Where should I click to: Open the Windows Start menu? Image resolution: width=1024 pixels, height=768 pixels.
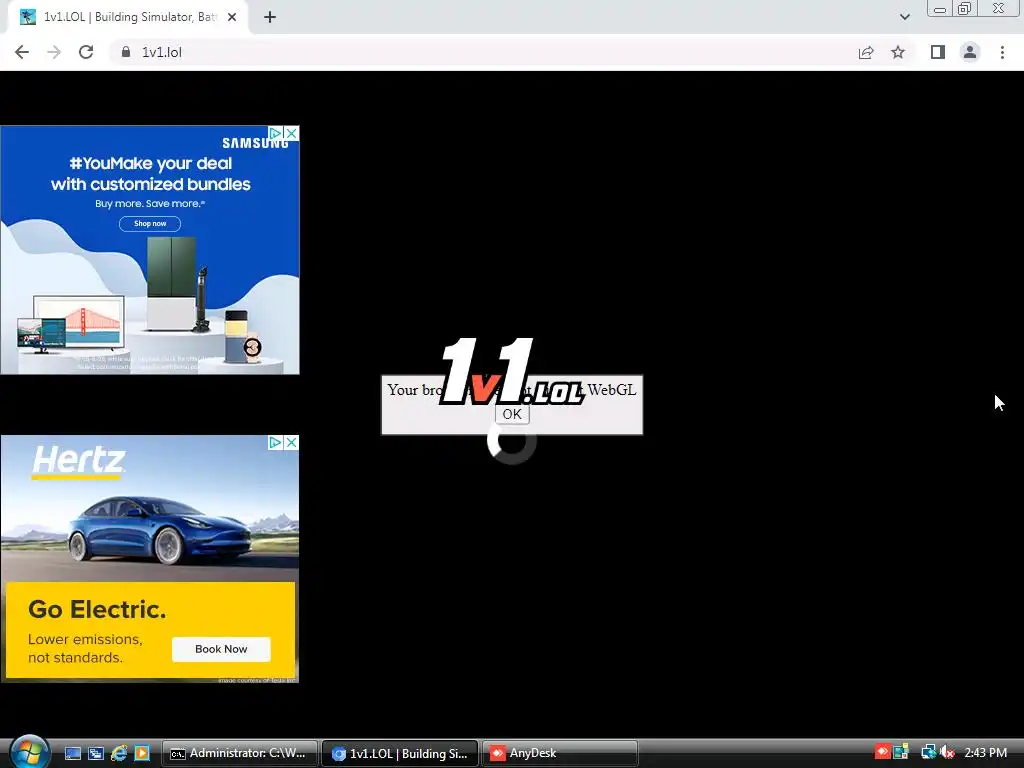pos(30,752)
